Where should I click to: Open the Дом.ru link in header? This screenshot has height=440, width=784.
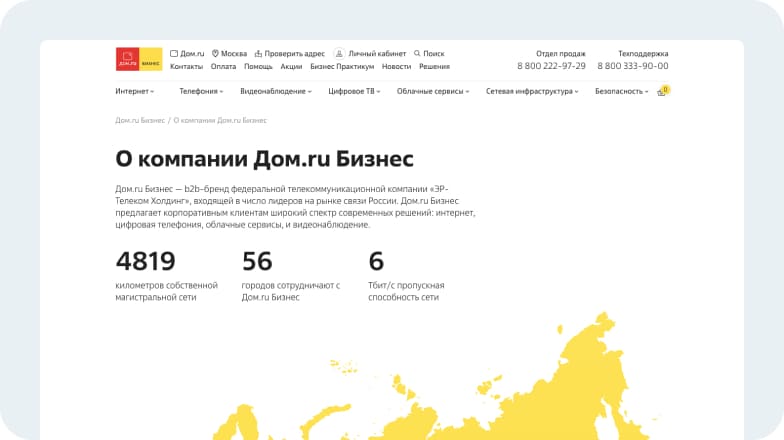(x=192, y=54)
